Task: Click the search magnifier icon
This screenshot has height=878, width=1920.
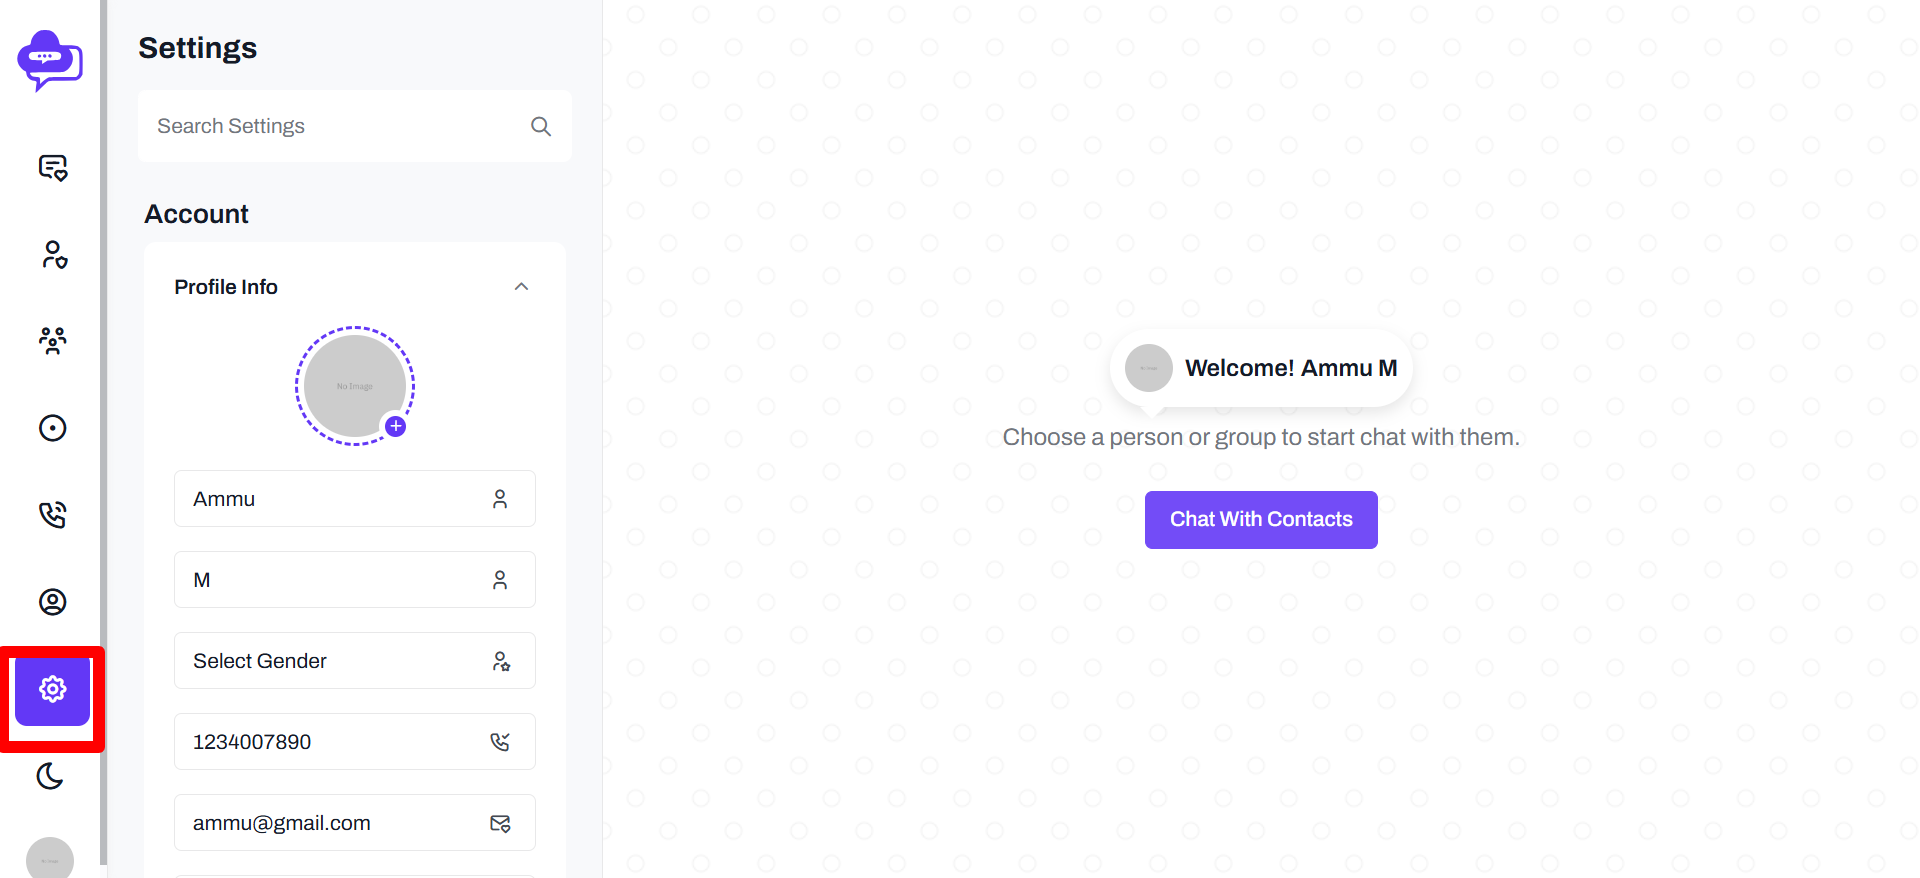Action: click(541, 126)
